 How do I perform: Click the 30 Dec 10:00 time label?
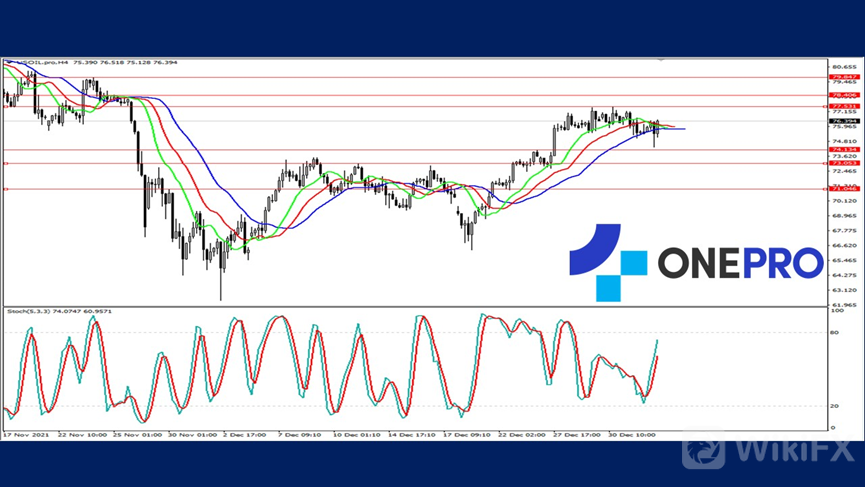[634, 435]
